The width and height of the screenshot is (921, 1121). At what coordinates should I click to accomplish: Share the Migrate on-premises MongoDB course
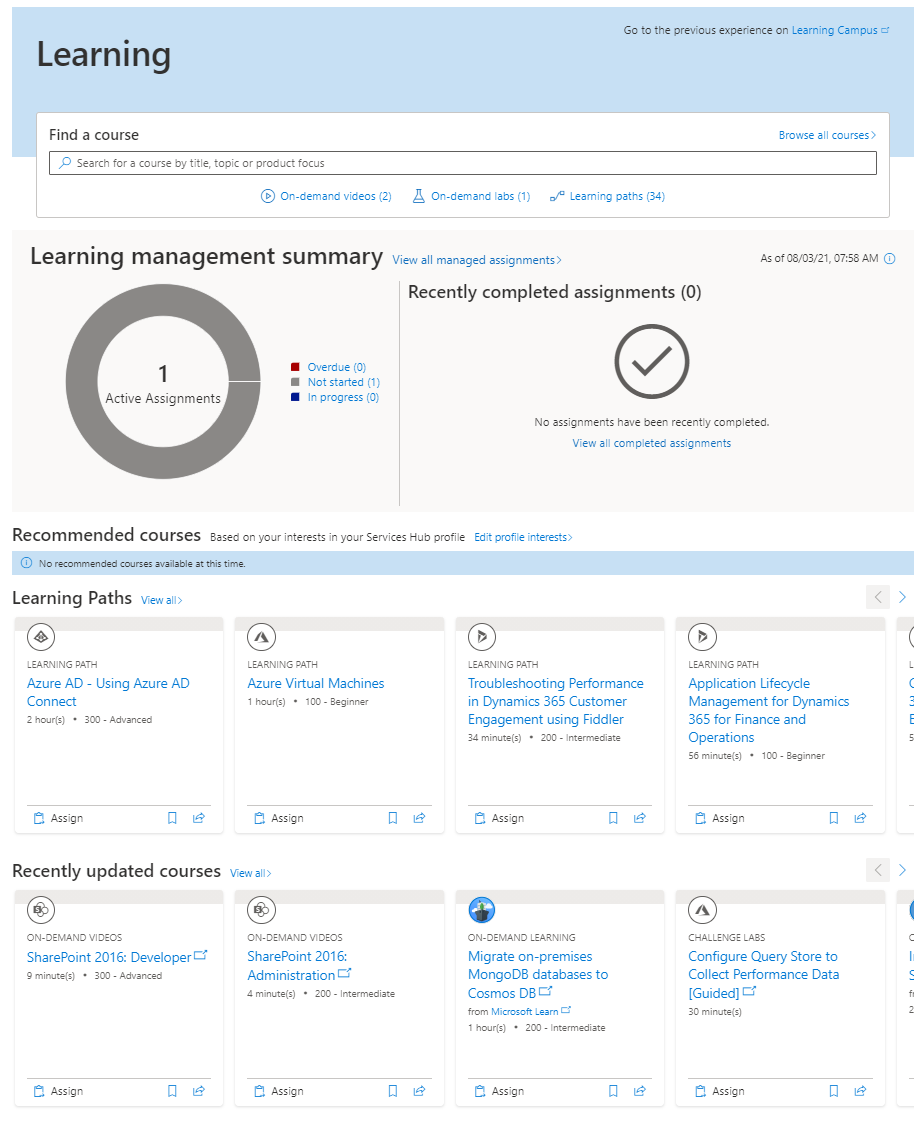click(x=640, y=1091)
